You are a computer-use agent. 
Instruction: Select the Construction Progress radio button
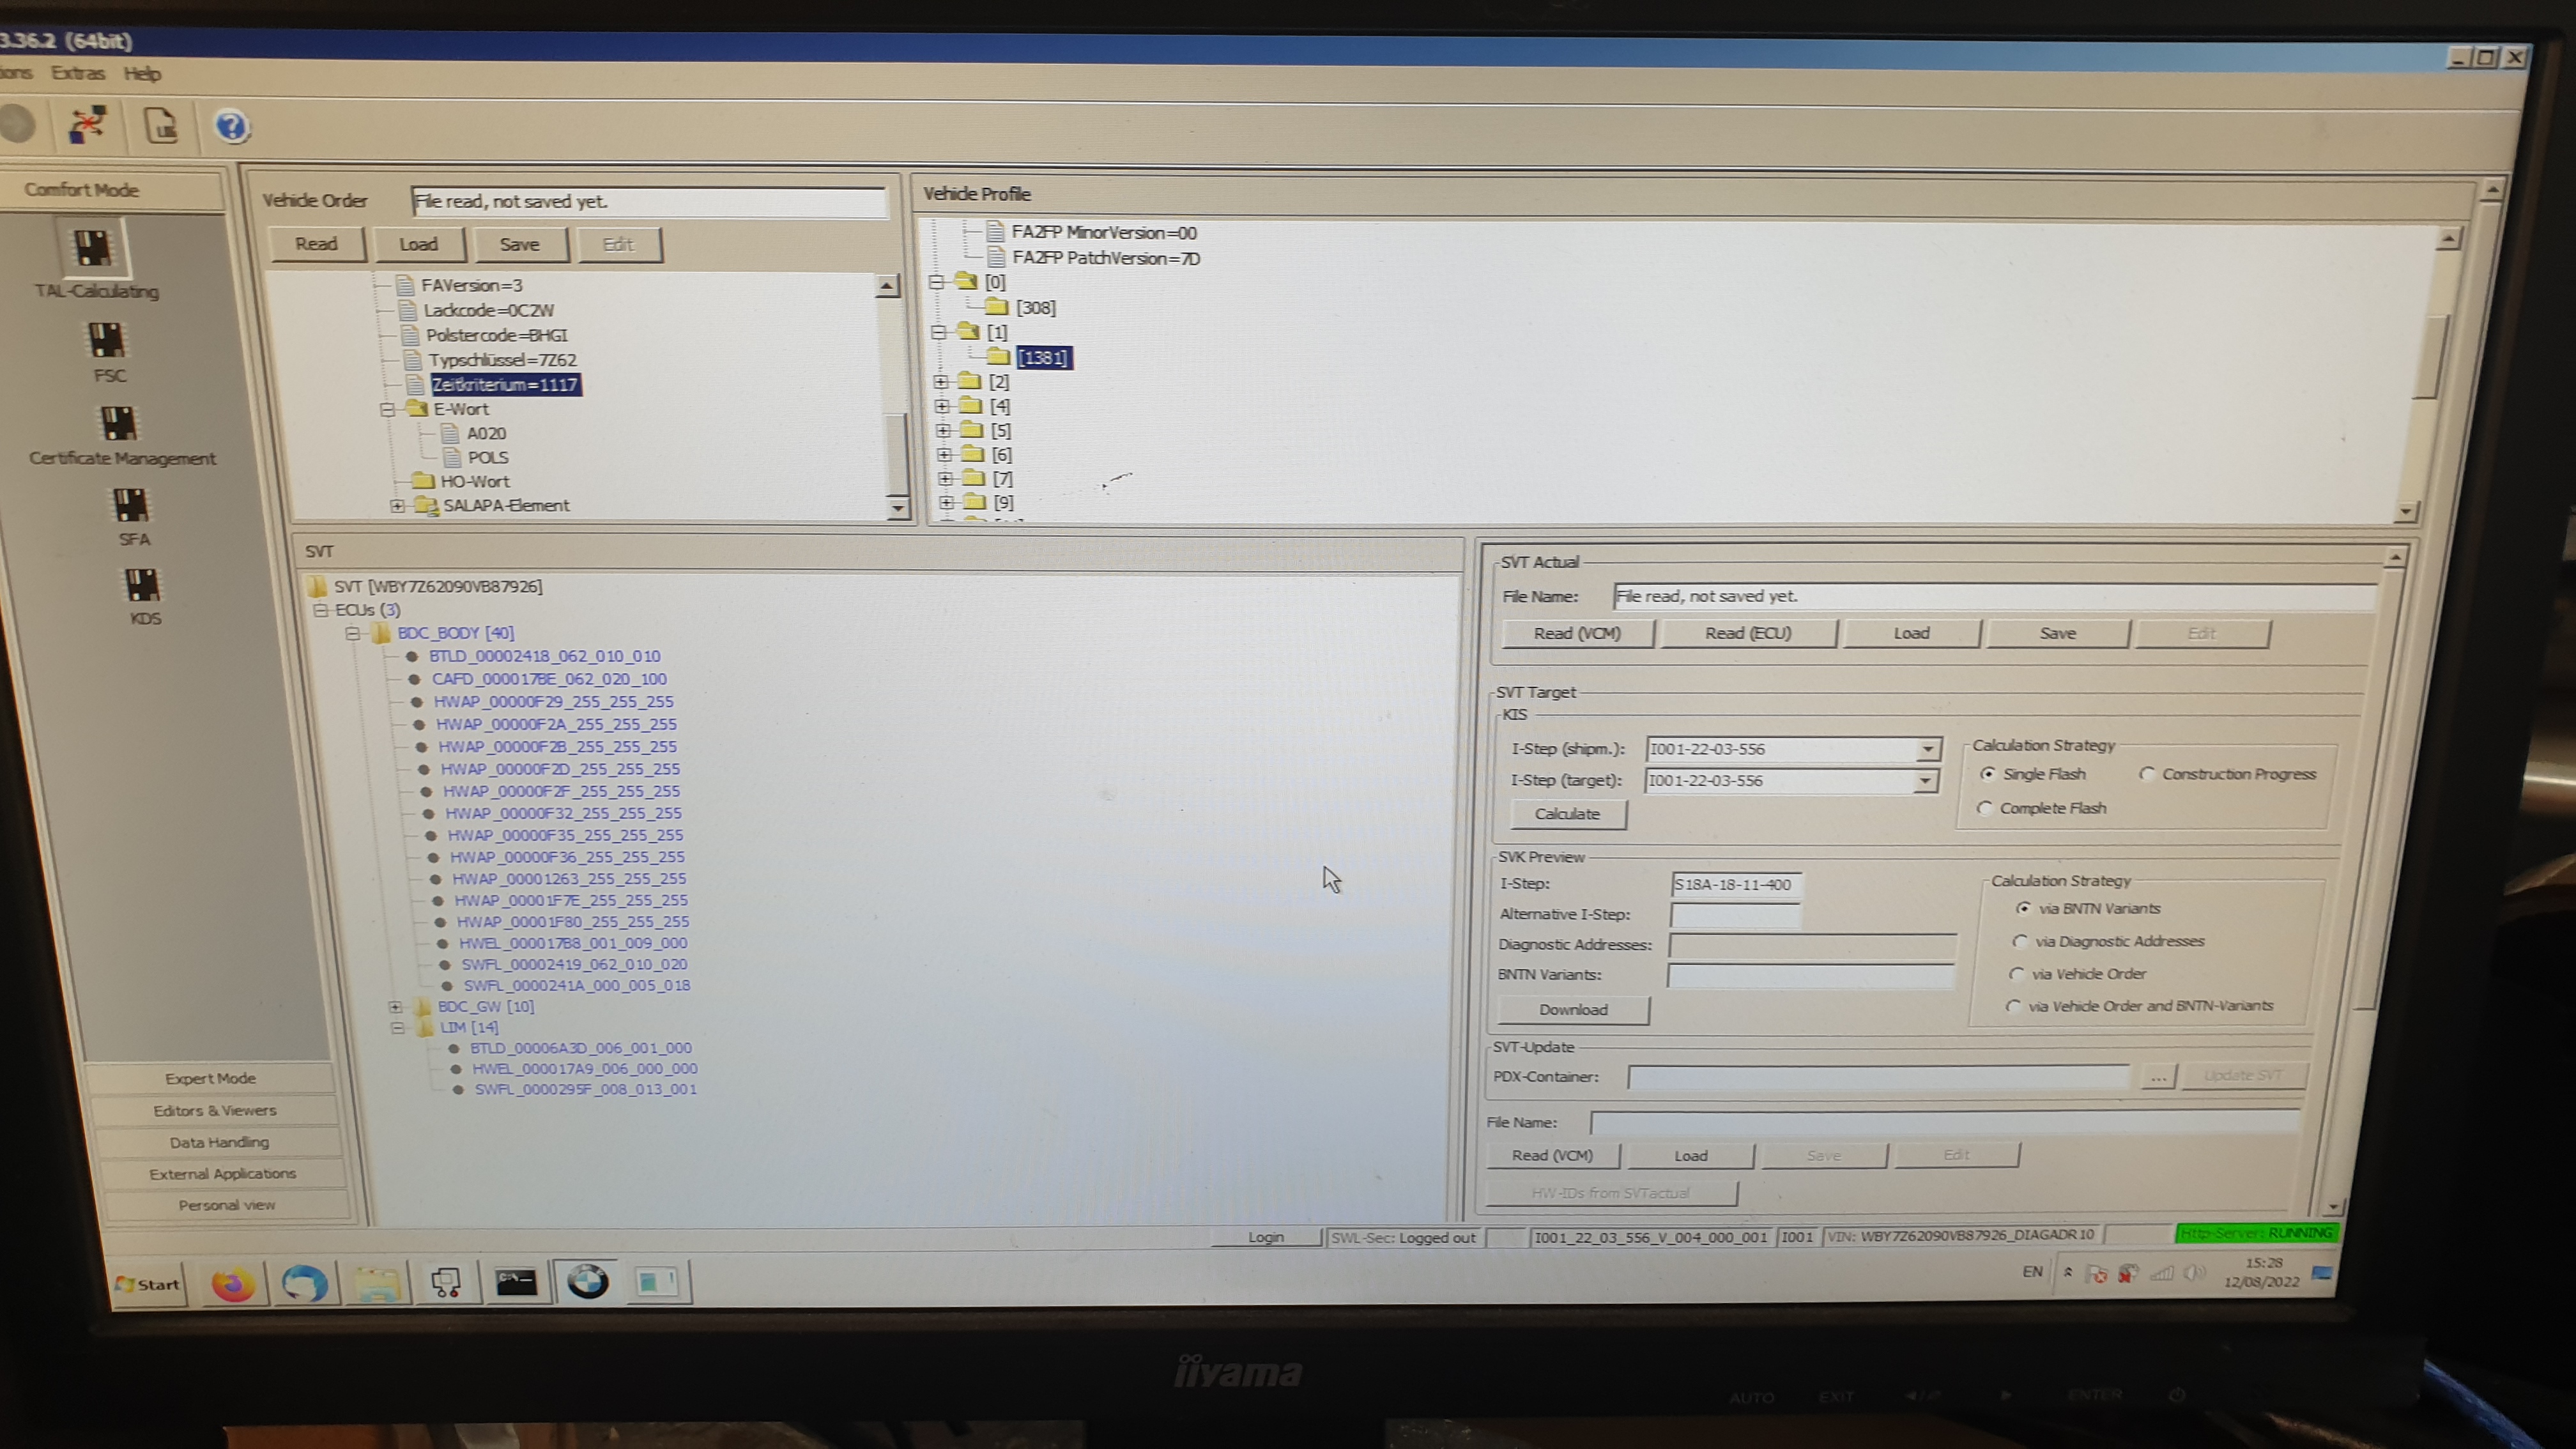[x=2146, y=774]
